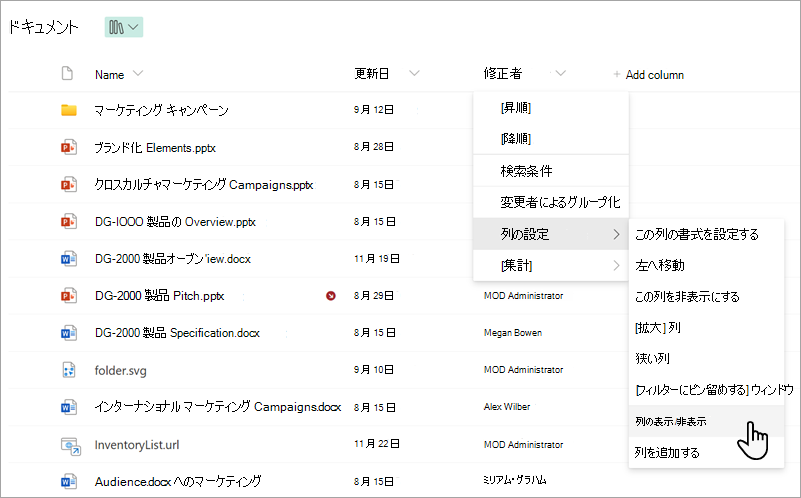Viewport: 801px width, 498px height.
Task: Select 列の表示/非表示 option
Action: click(x=706, y=421)
